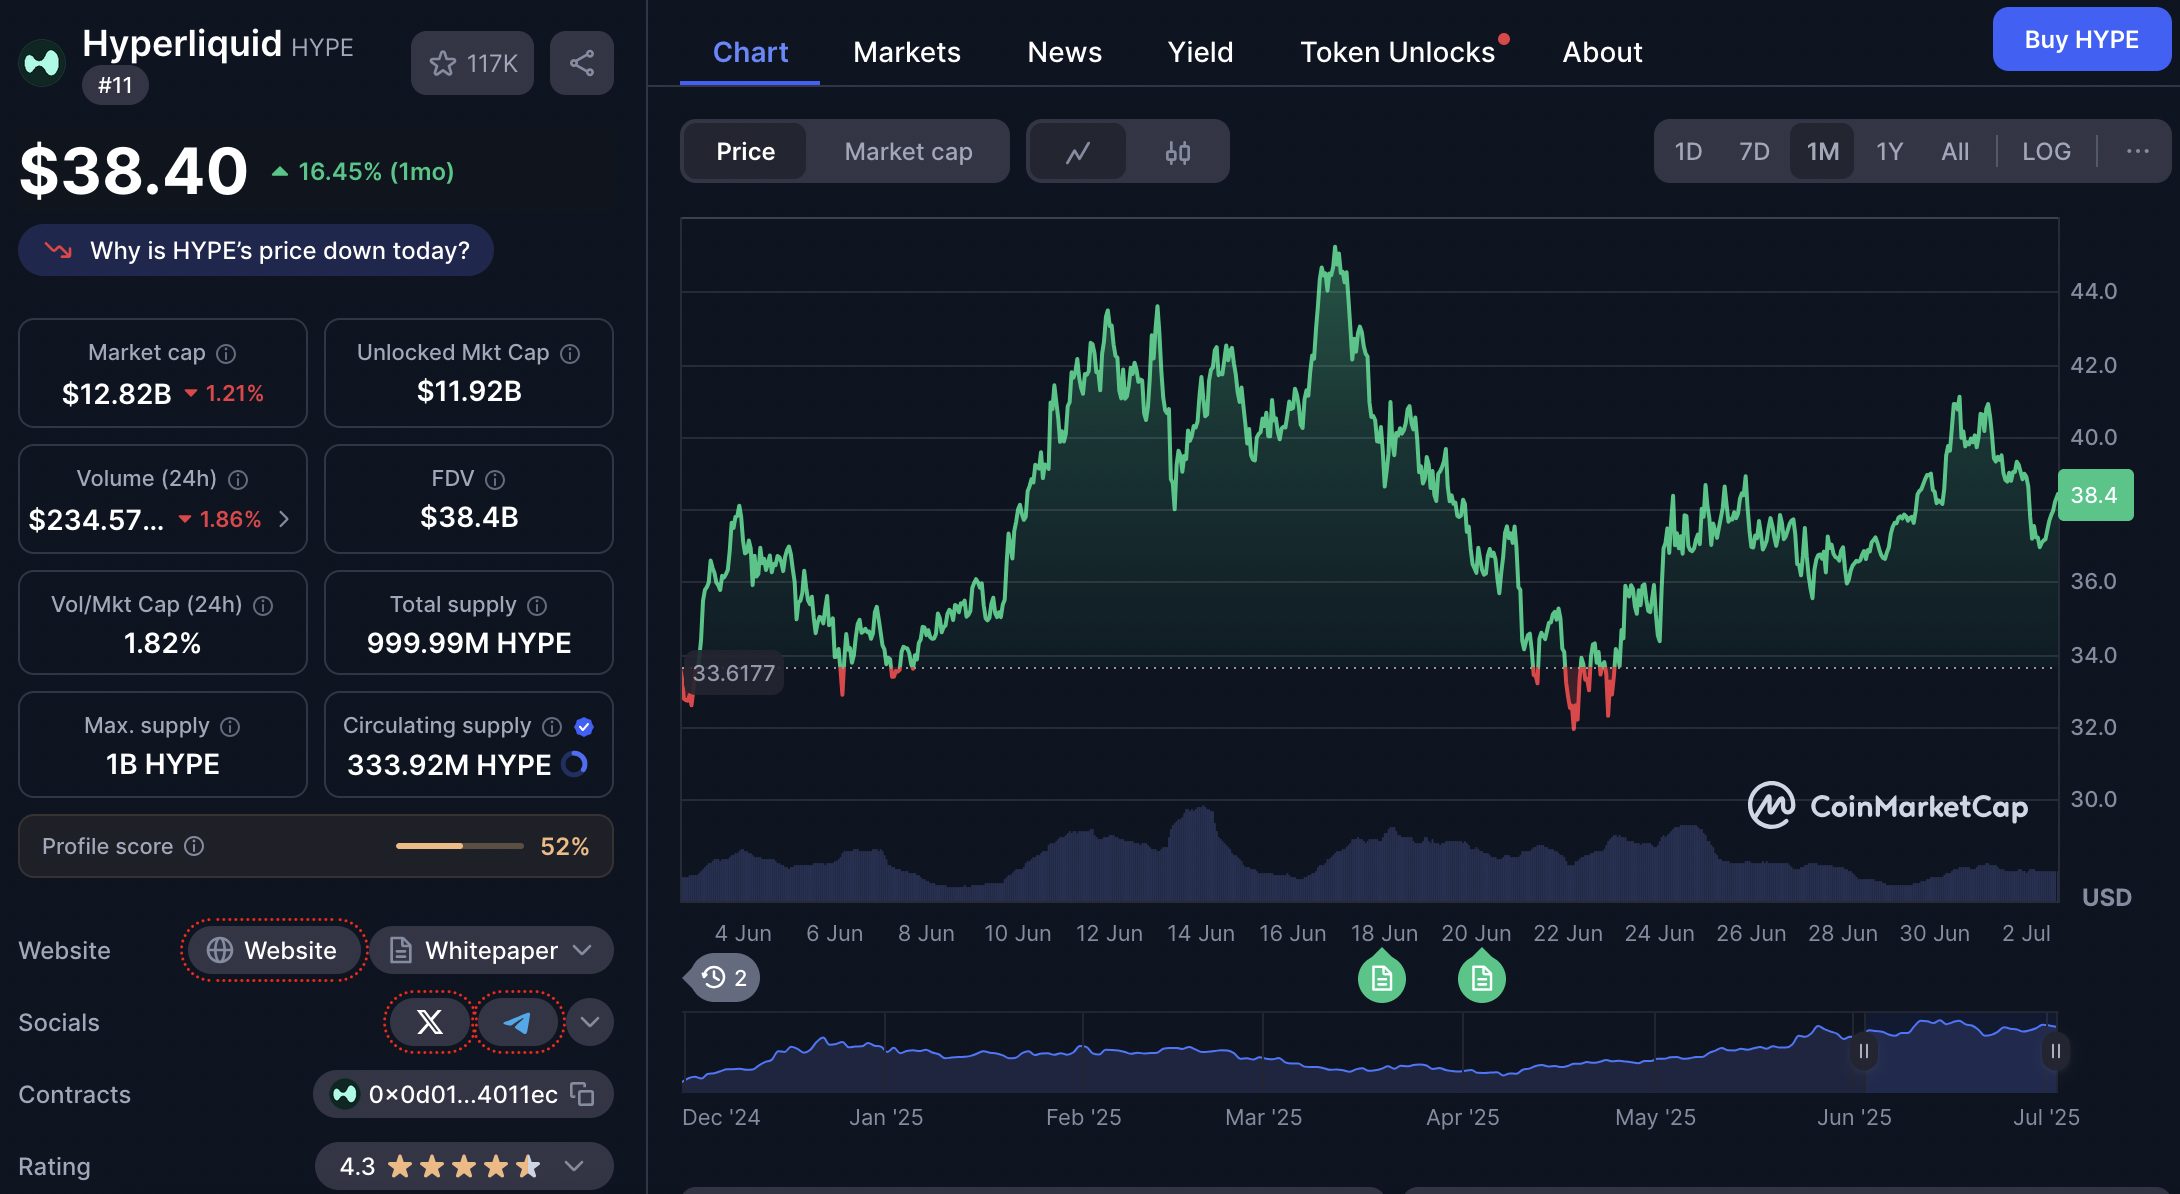Open the Markets tab
2180x1194 pixels.
point(906,52)
